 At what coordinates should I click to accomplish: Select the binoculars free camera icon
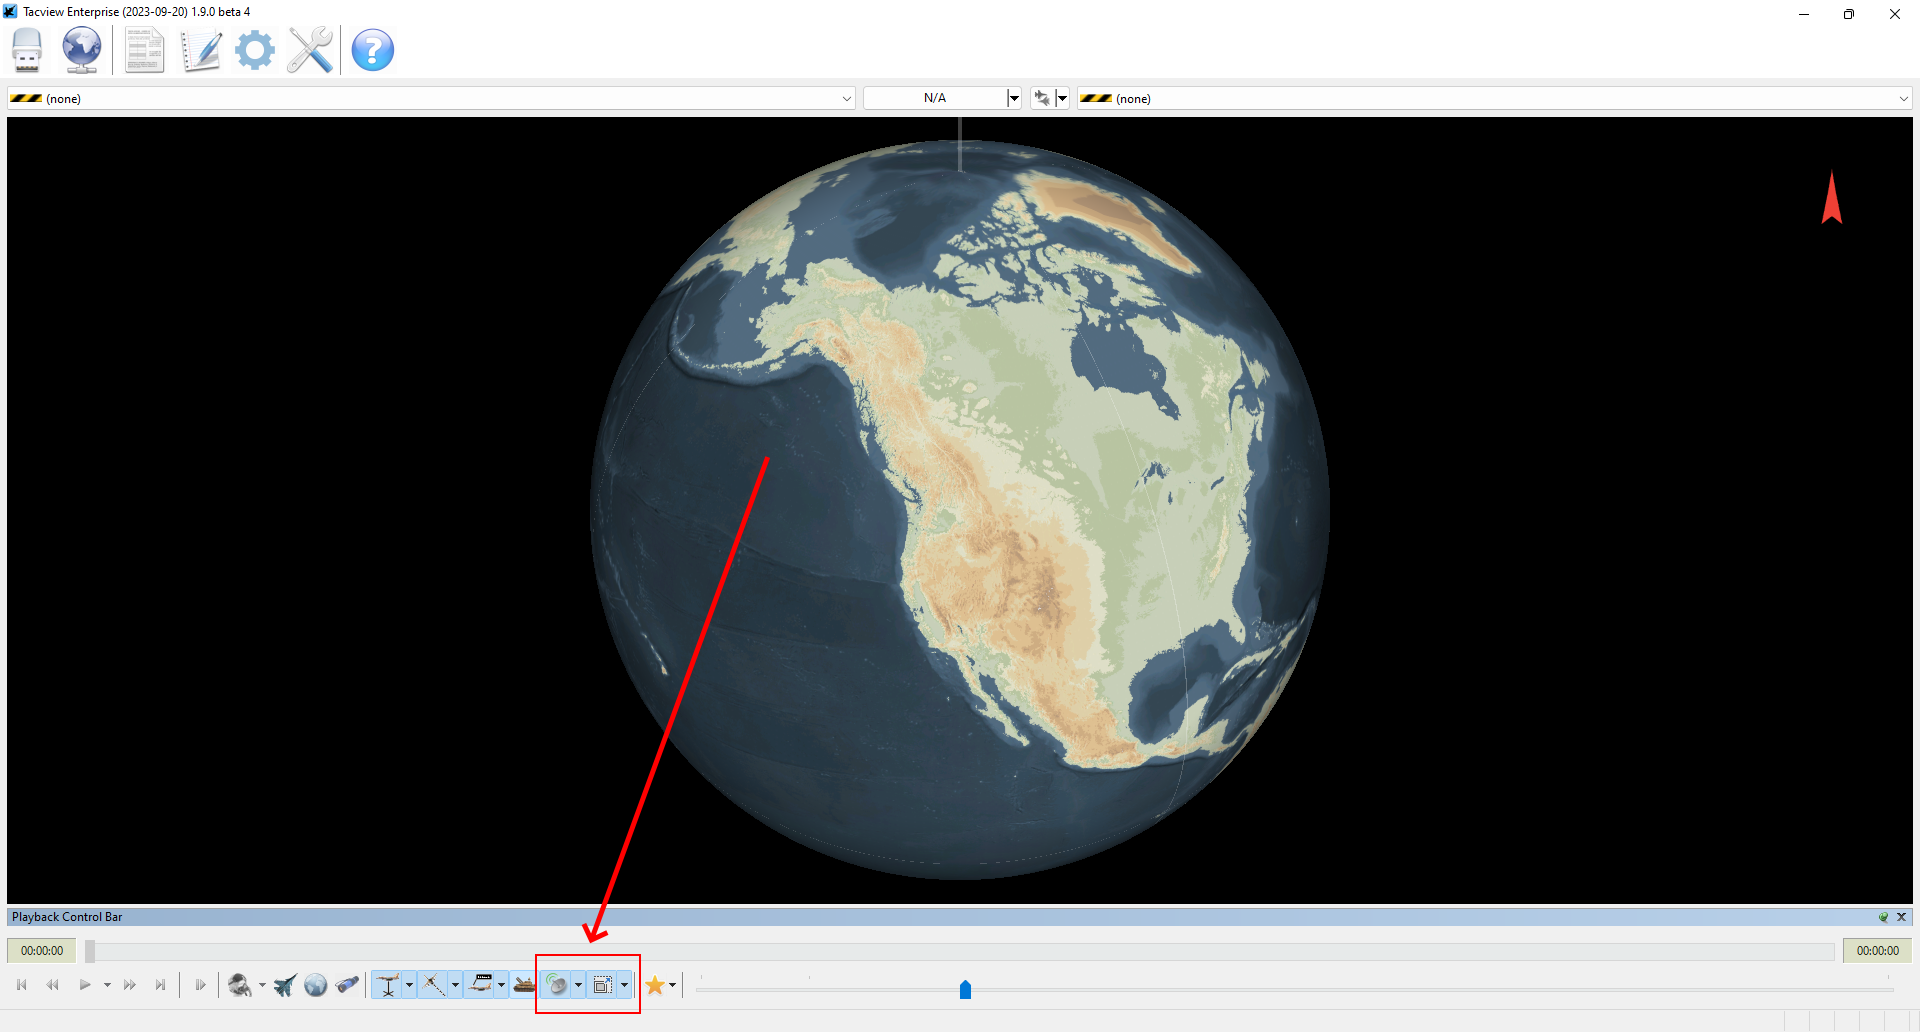click(347, 985)
